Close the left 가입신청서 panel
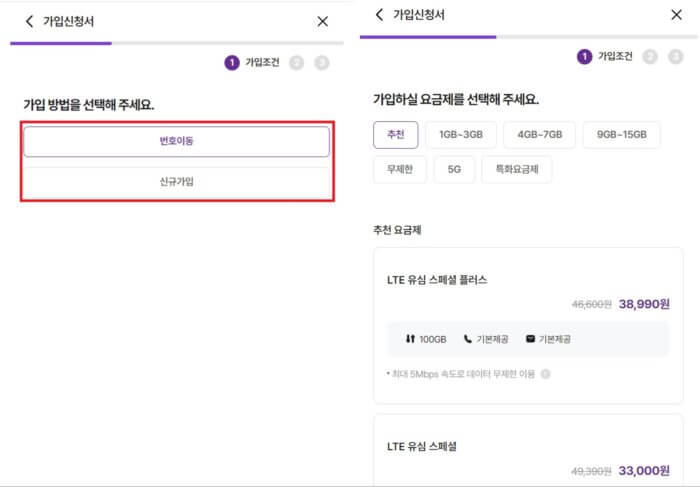Viewport: 700px width, 487px height. [x=322, y=21]
